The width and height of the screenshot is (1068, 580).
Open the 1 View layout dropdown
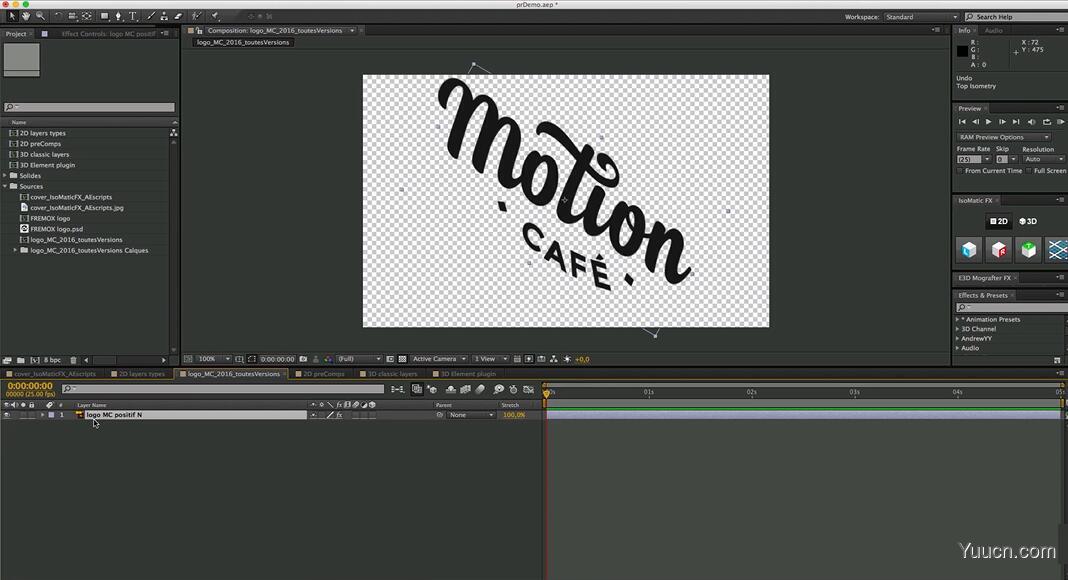pyautogui.click(x=490, y=359)
